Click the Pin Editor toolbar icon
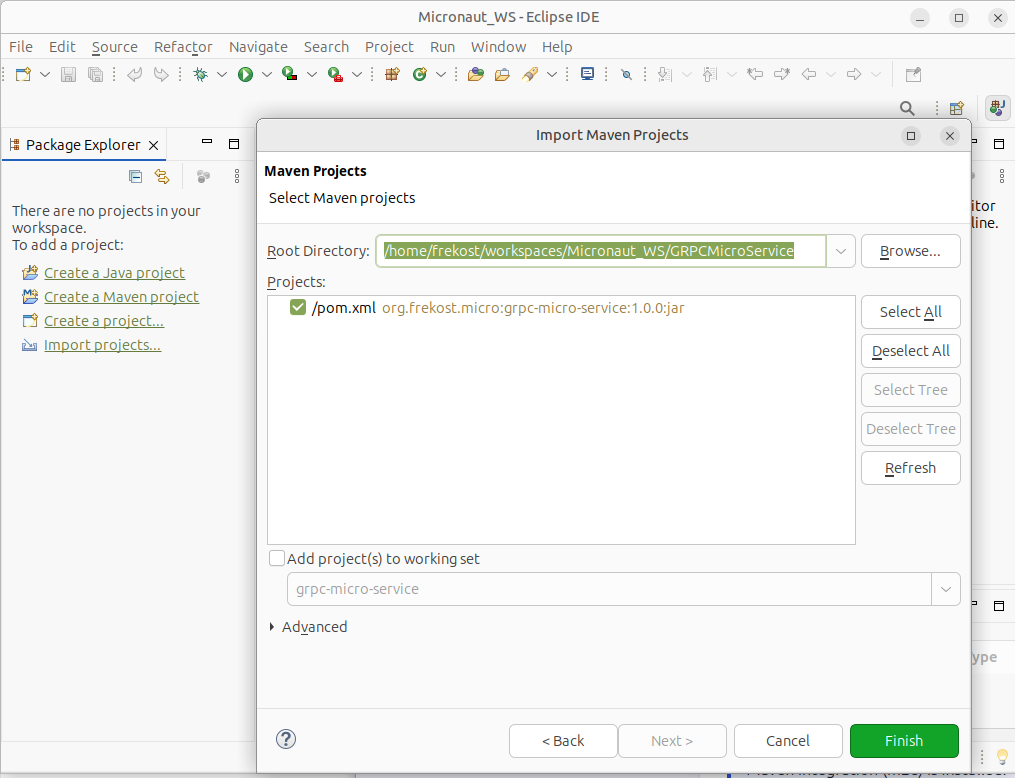1015x778 pixels. point(913,74)
